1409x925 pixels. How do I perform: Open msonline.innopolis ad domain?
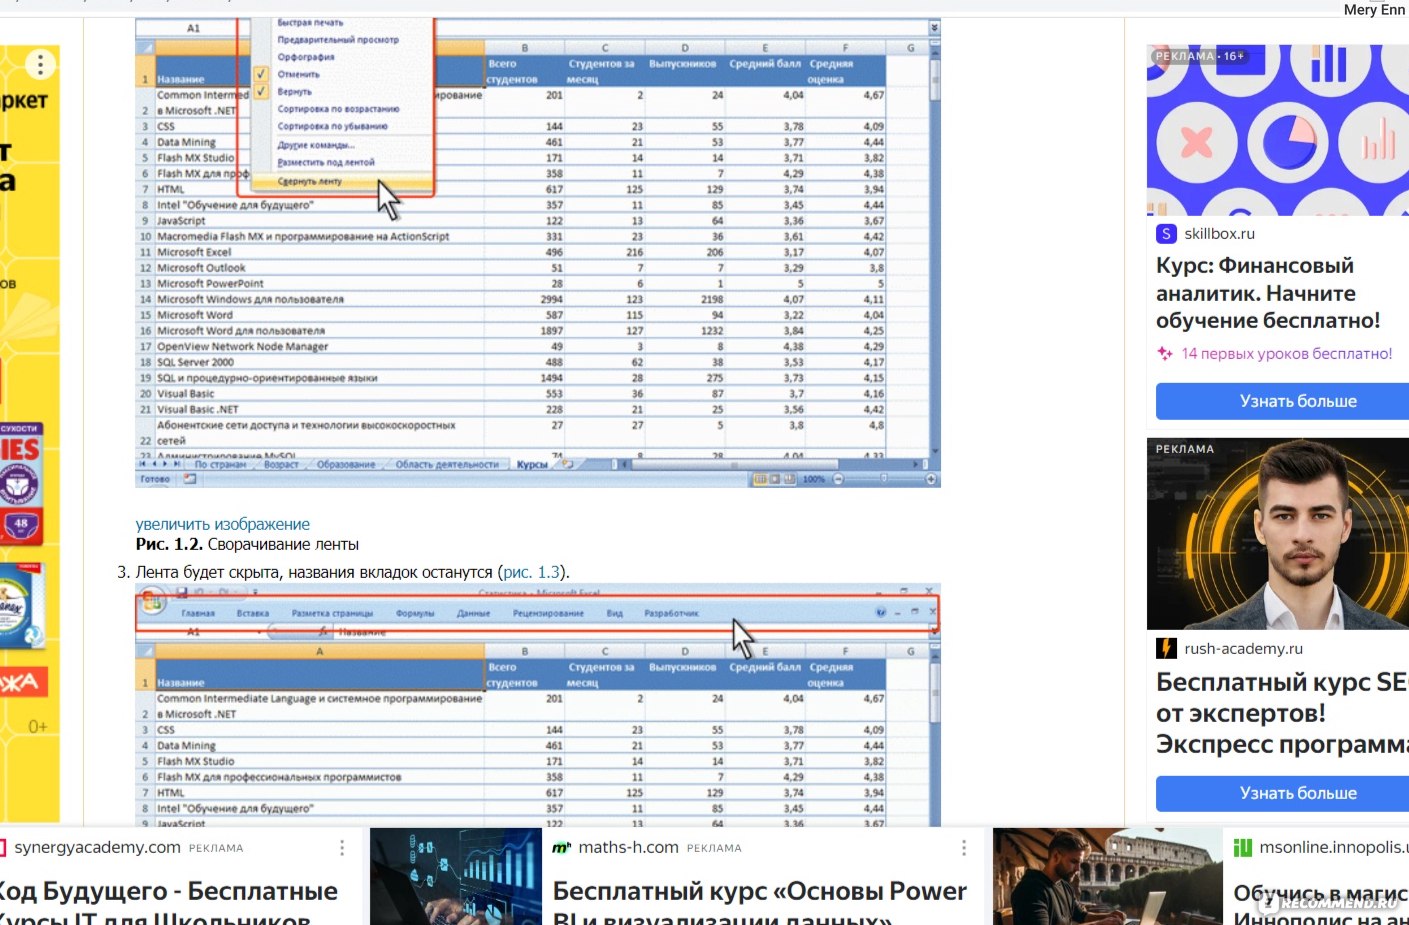coord(1333,847)
